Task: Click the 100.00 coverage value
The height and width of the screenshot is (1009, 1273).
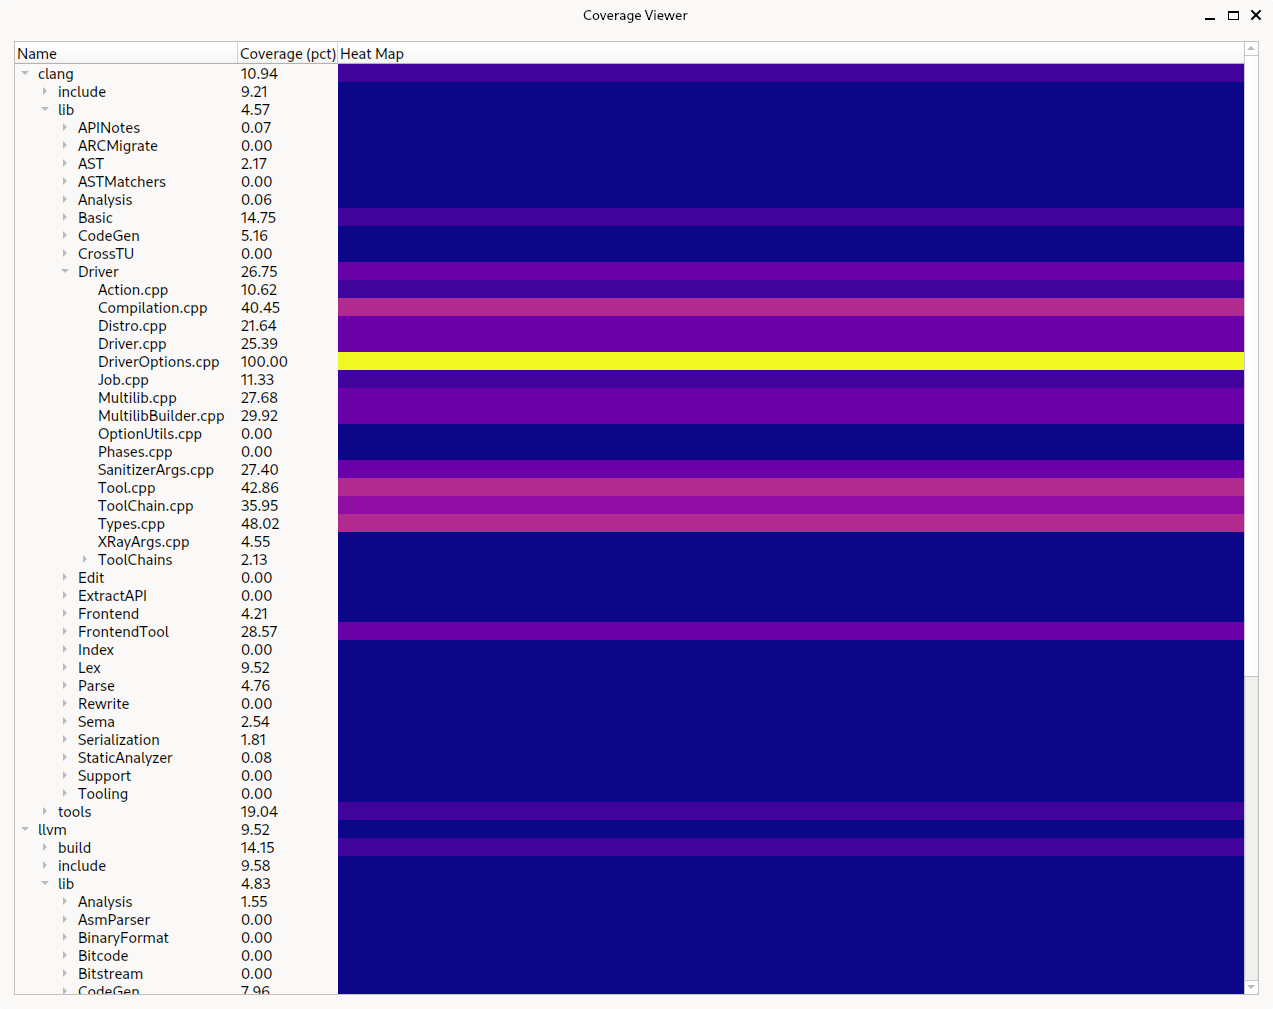Action: coord(264,361)
